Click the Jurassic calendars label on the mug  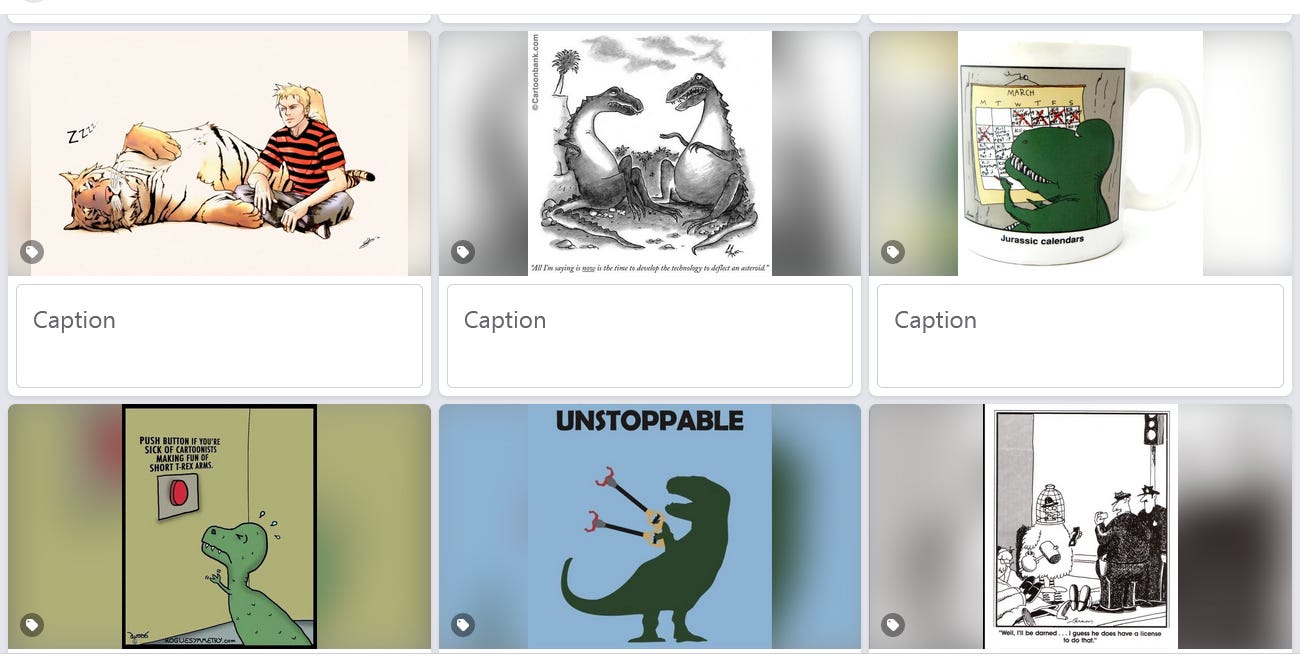point(1042,240)
